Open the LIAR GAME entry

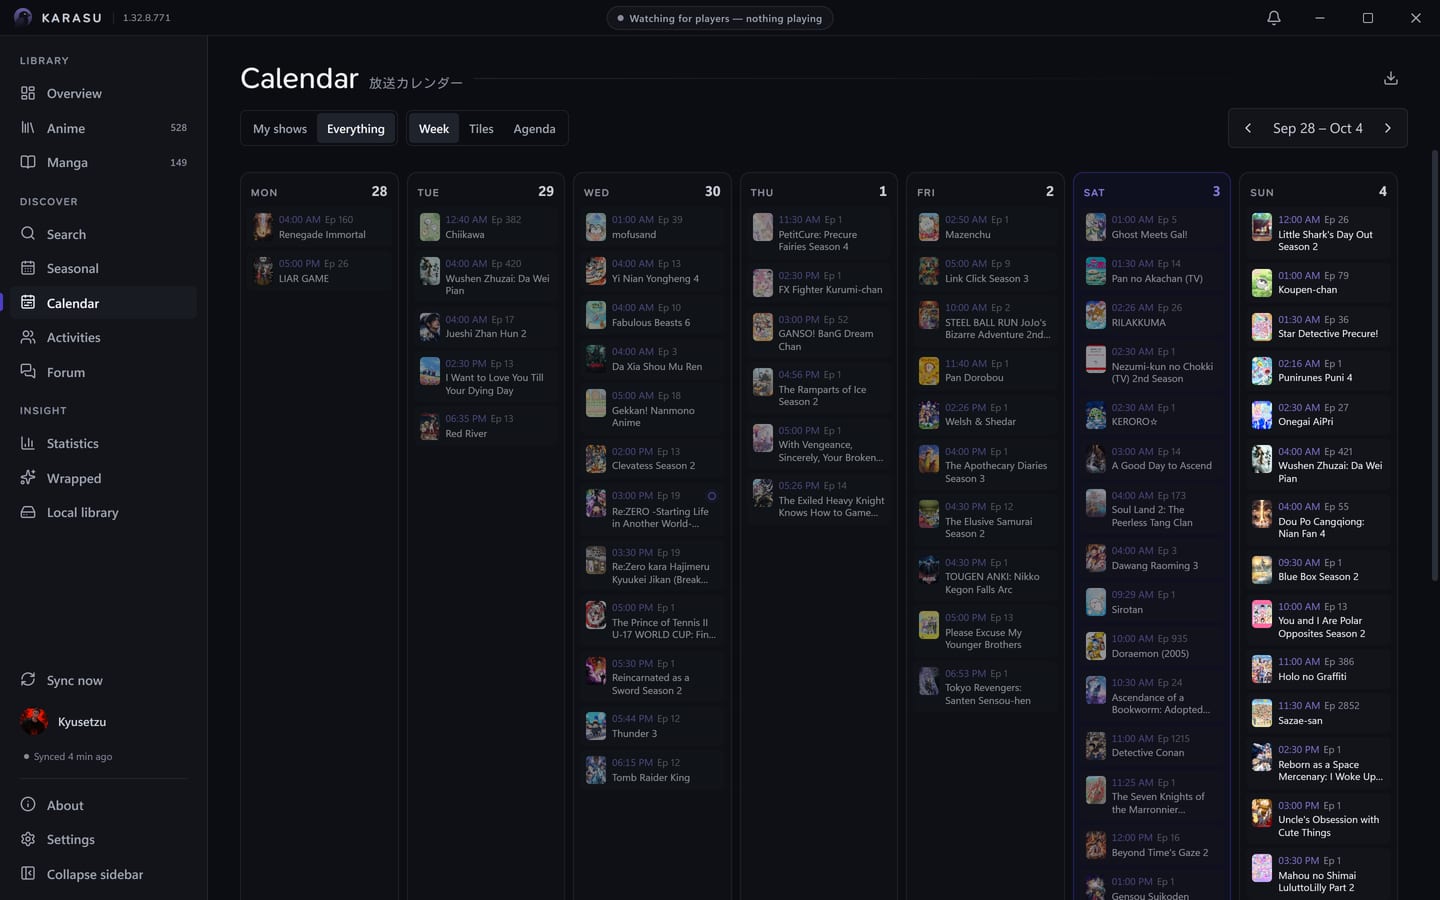click(319, 271)
